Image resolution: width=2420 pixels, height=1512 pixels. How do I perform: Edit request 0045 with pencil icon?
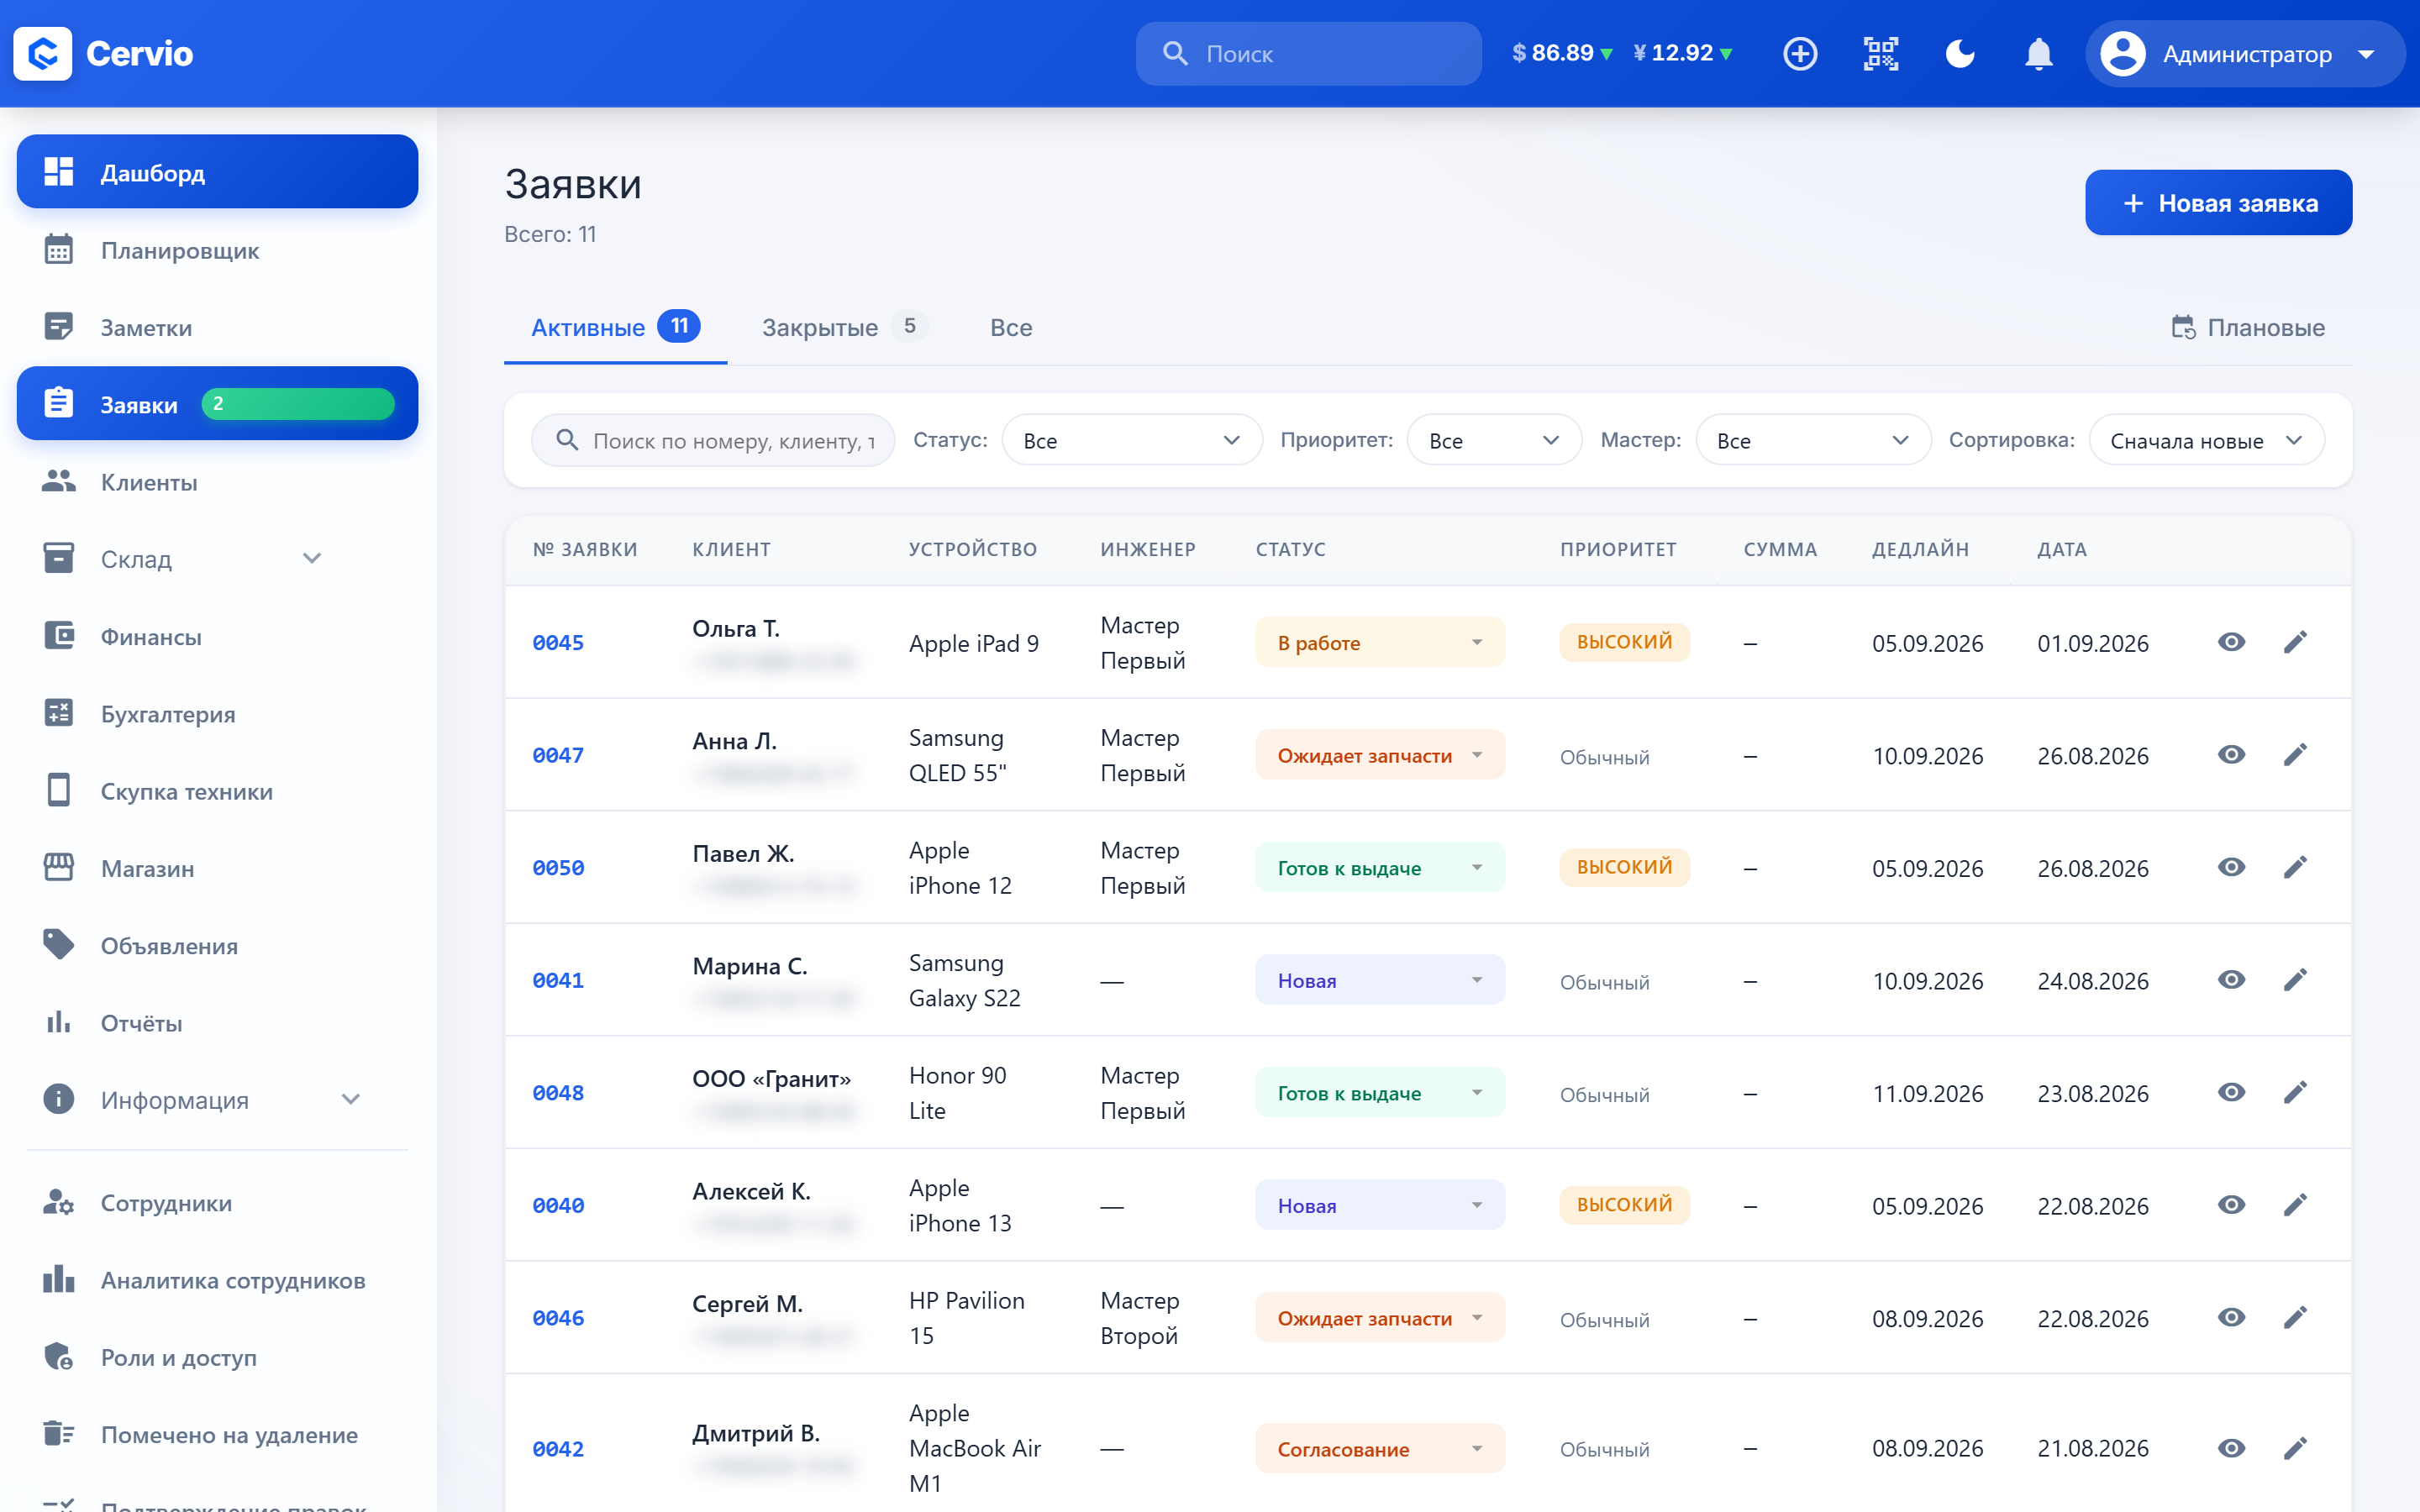point(2295,642)
